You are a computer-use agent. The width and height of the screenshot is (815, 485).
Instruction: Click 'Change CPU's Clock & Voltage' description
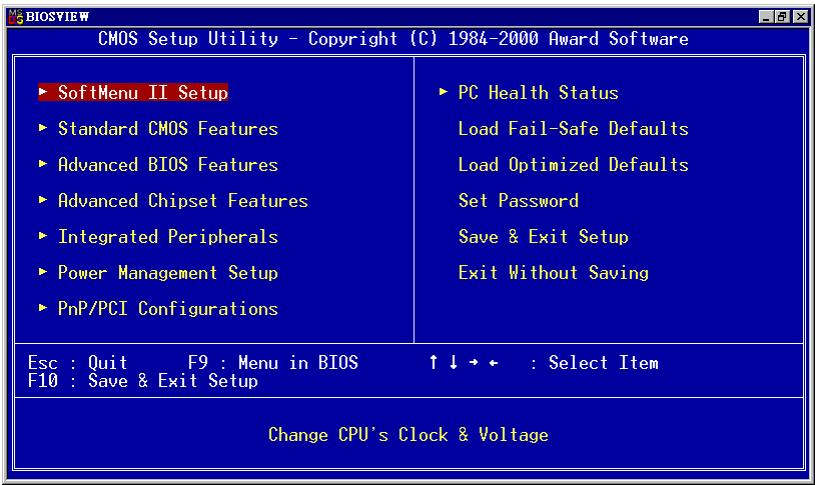point(408,435)
